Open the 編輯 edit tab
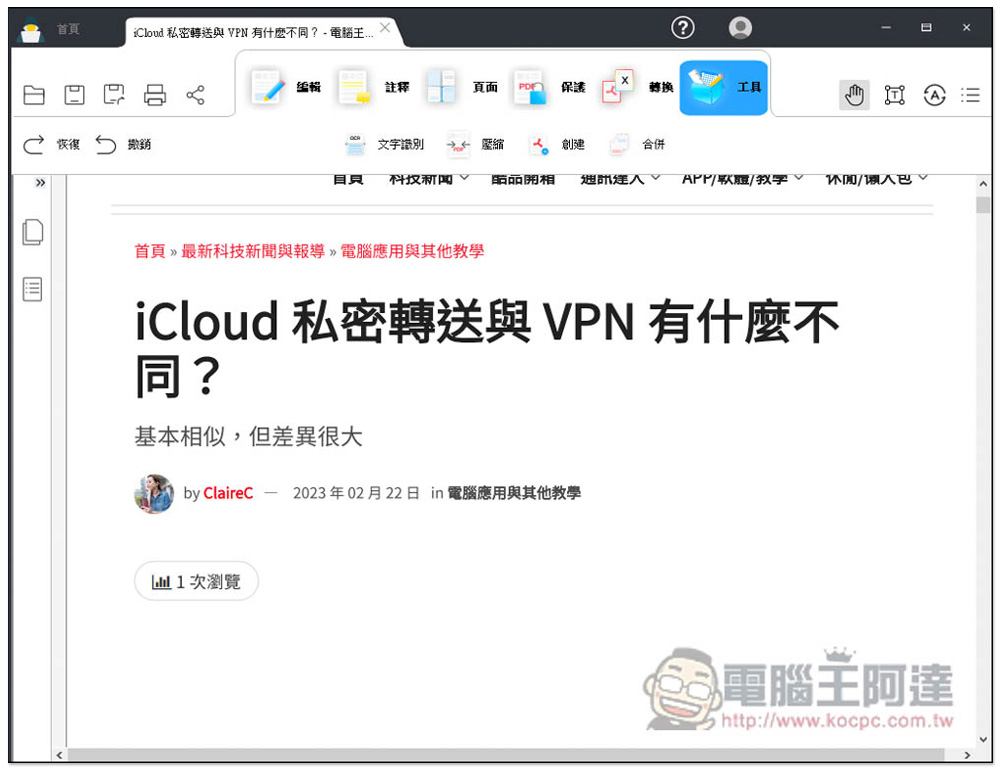The height and width of the screenshot is (771, 1000). (286, 87)
